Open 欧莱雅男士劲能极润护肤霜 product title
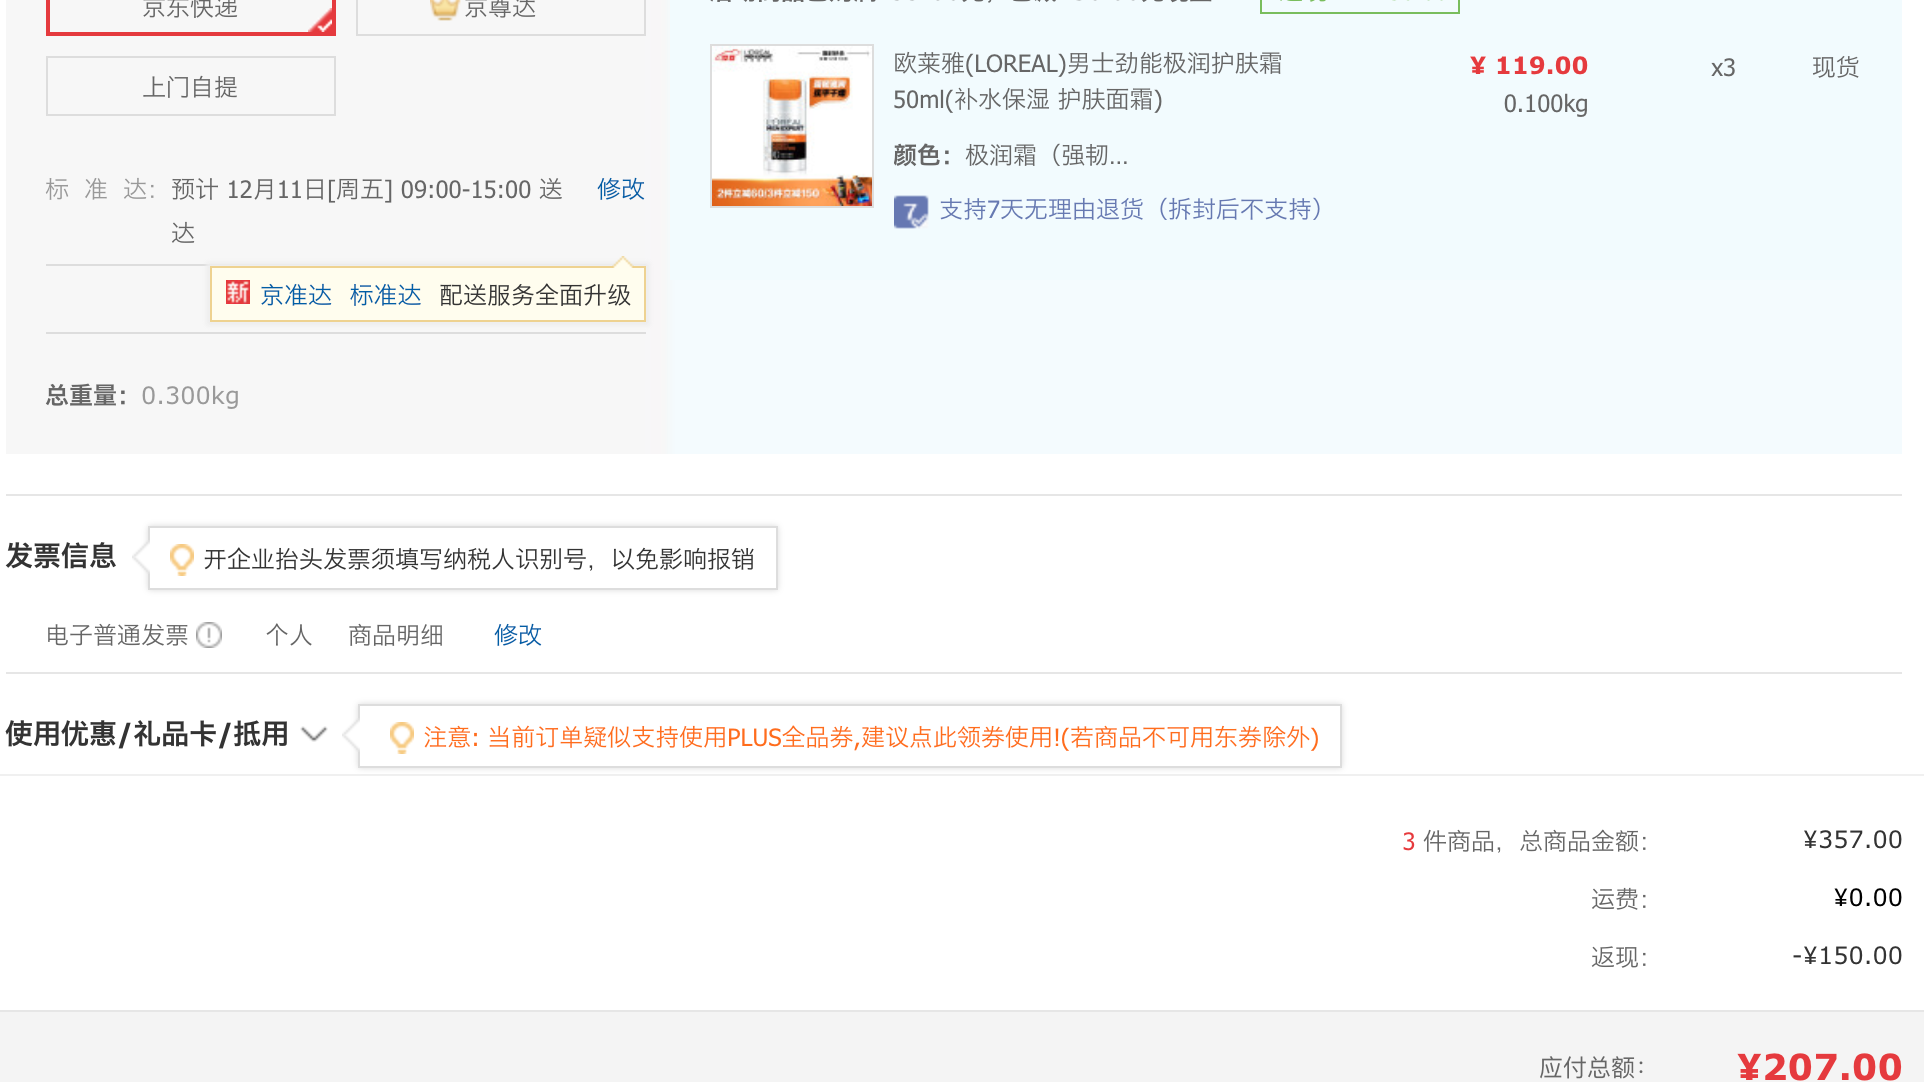1924x1082 pixels. coord(1087,82)
